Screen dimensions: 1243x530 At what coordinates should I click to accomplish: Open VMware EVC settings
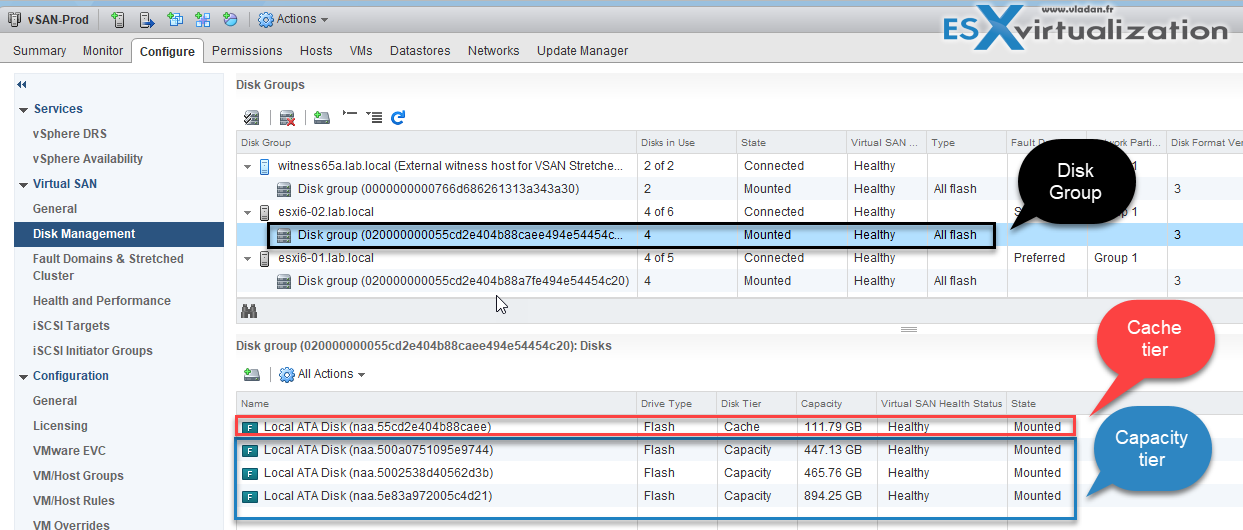69,451
